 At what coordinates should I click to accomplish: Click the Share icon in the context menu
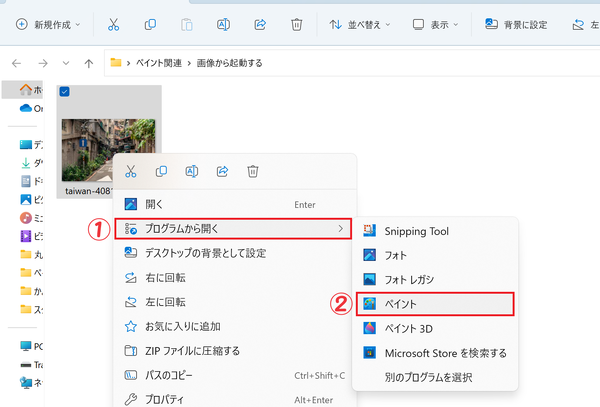pyautogui.click(x=222, y=171)
